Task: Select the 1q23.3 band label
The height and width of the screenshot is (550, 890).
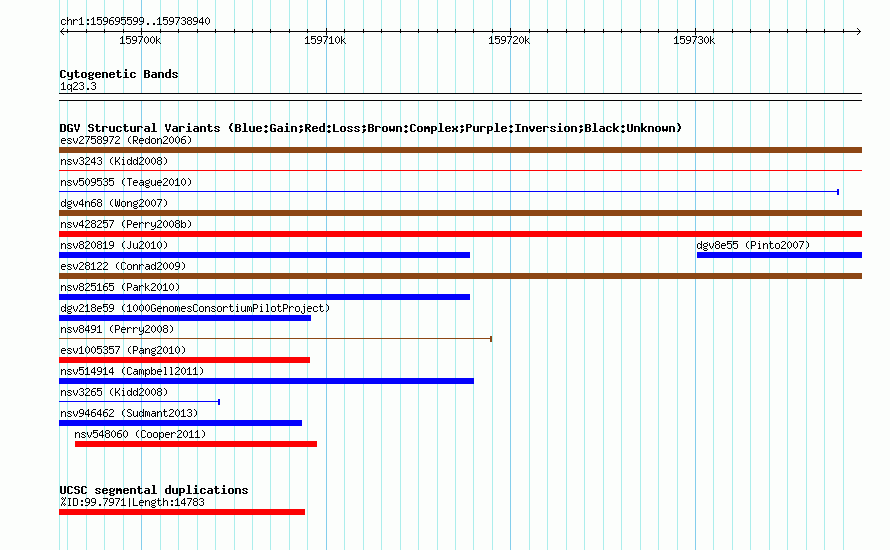Action: (78, 86)
